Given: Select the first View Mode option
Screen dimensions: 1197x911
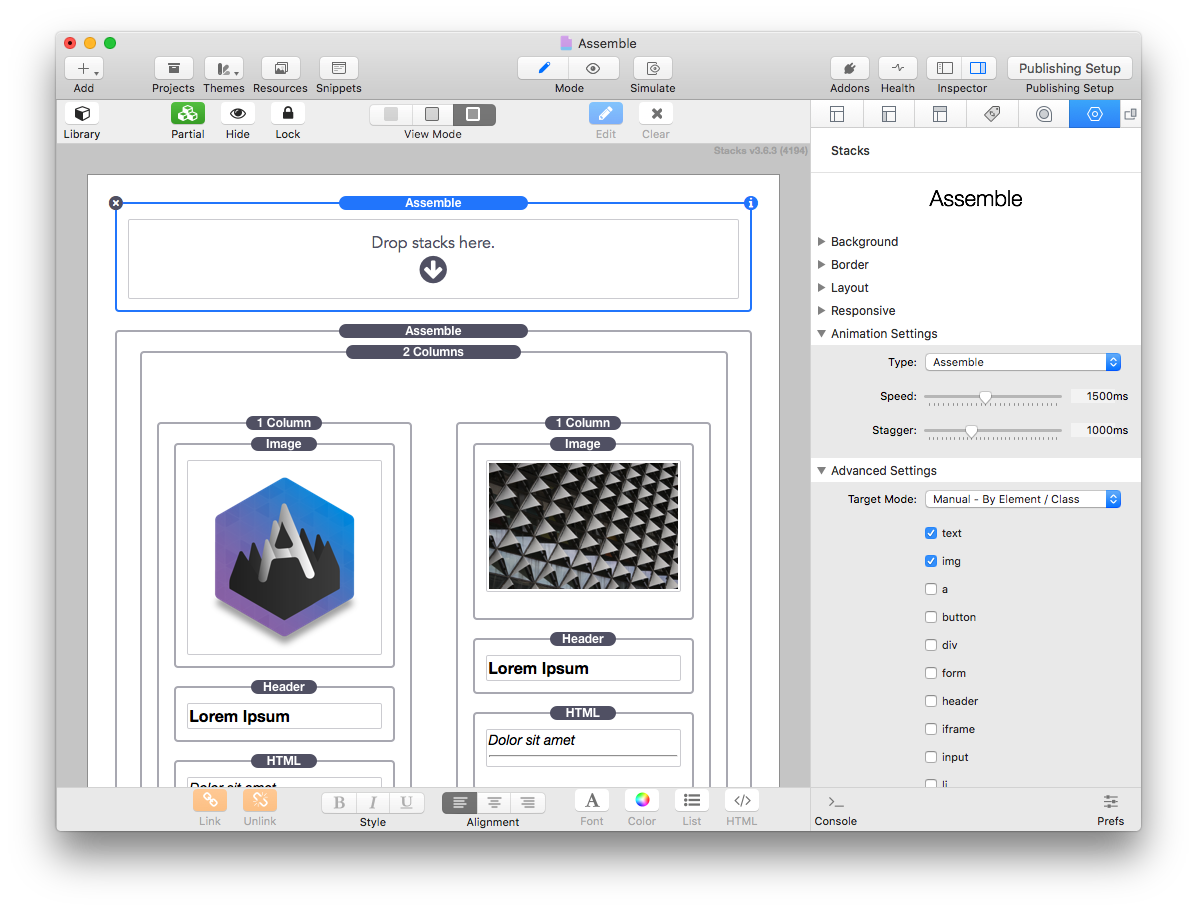Looking at the screenshot, I should coord(391,115).
